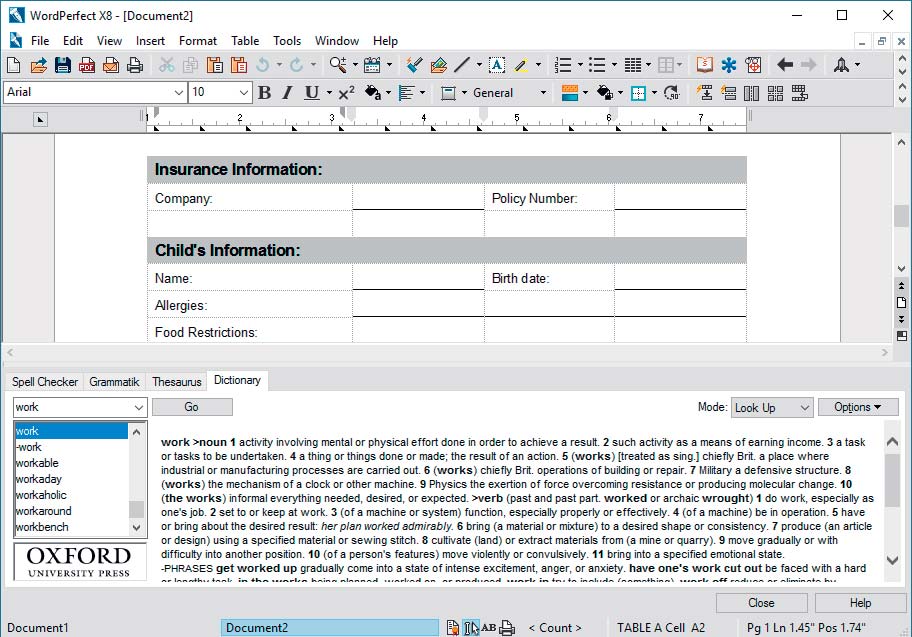Screen dimensions: 912x637
Task: Open the font size 10 dropdown
Action: pos(244,92)
